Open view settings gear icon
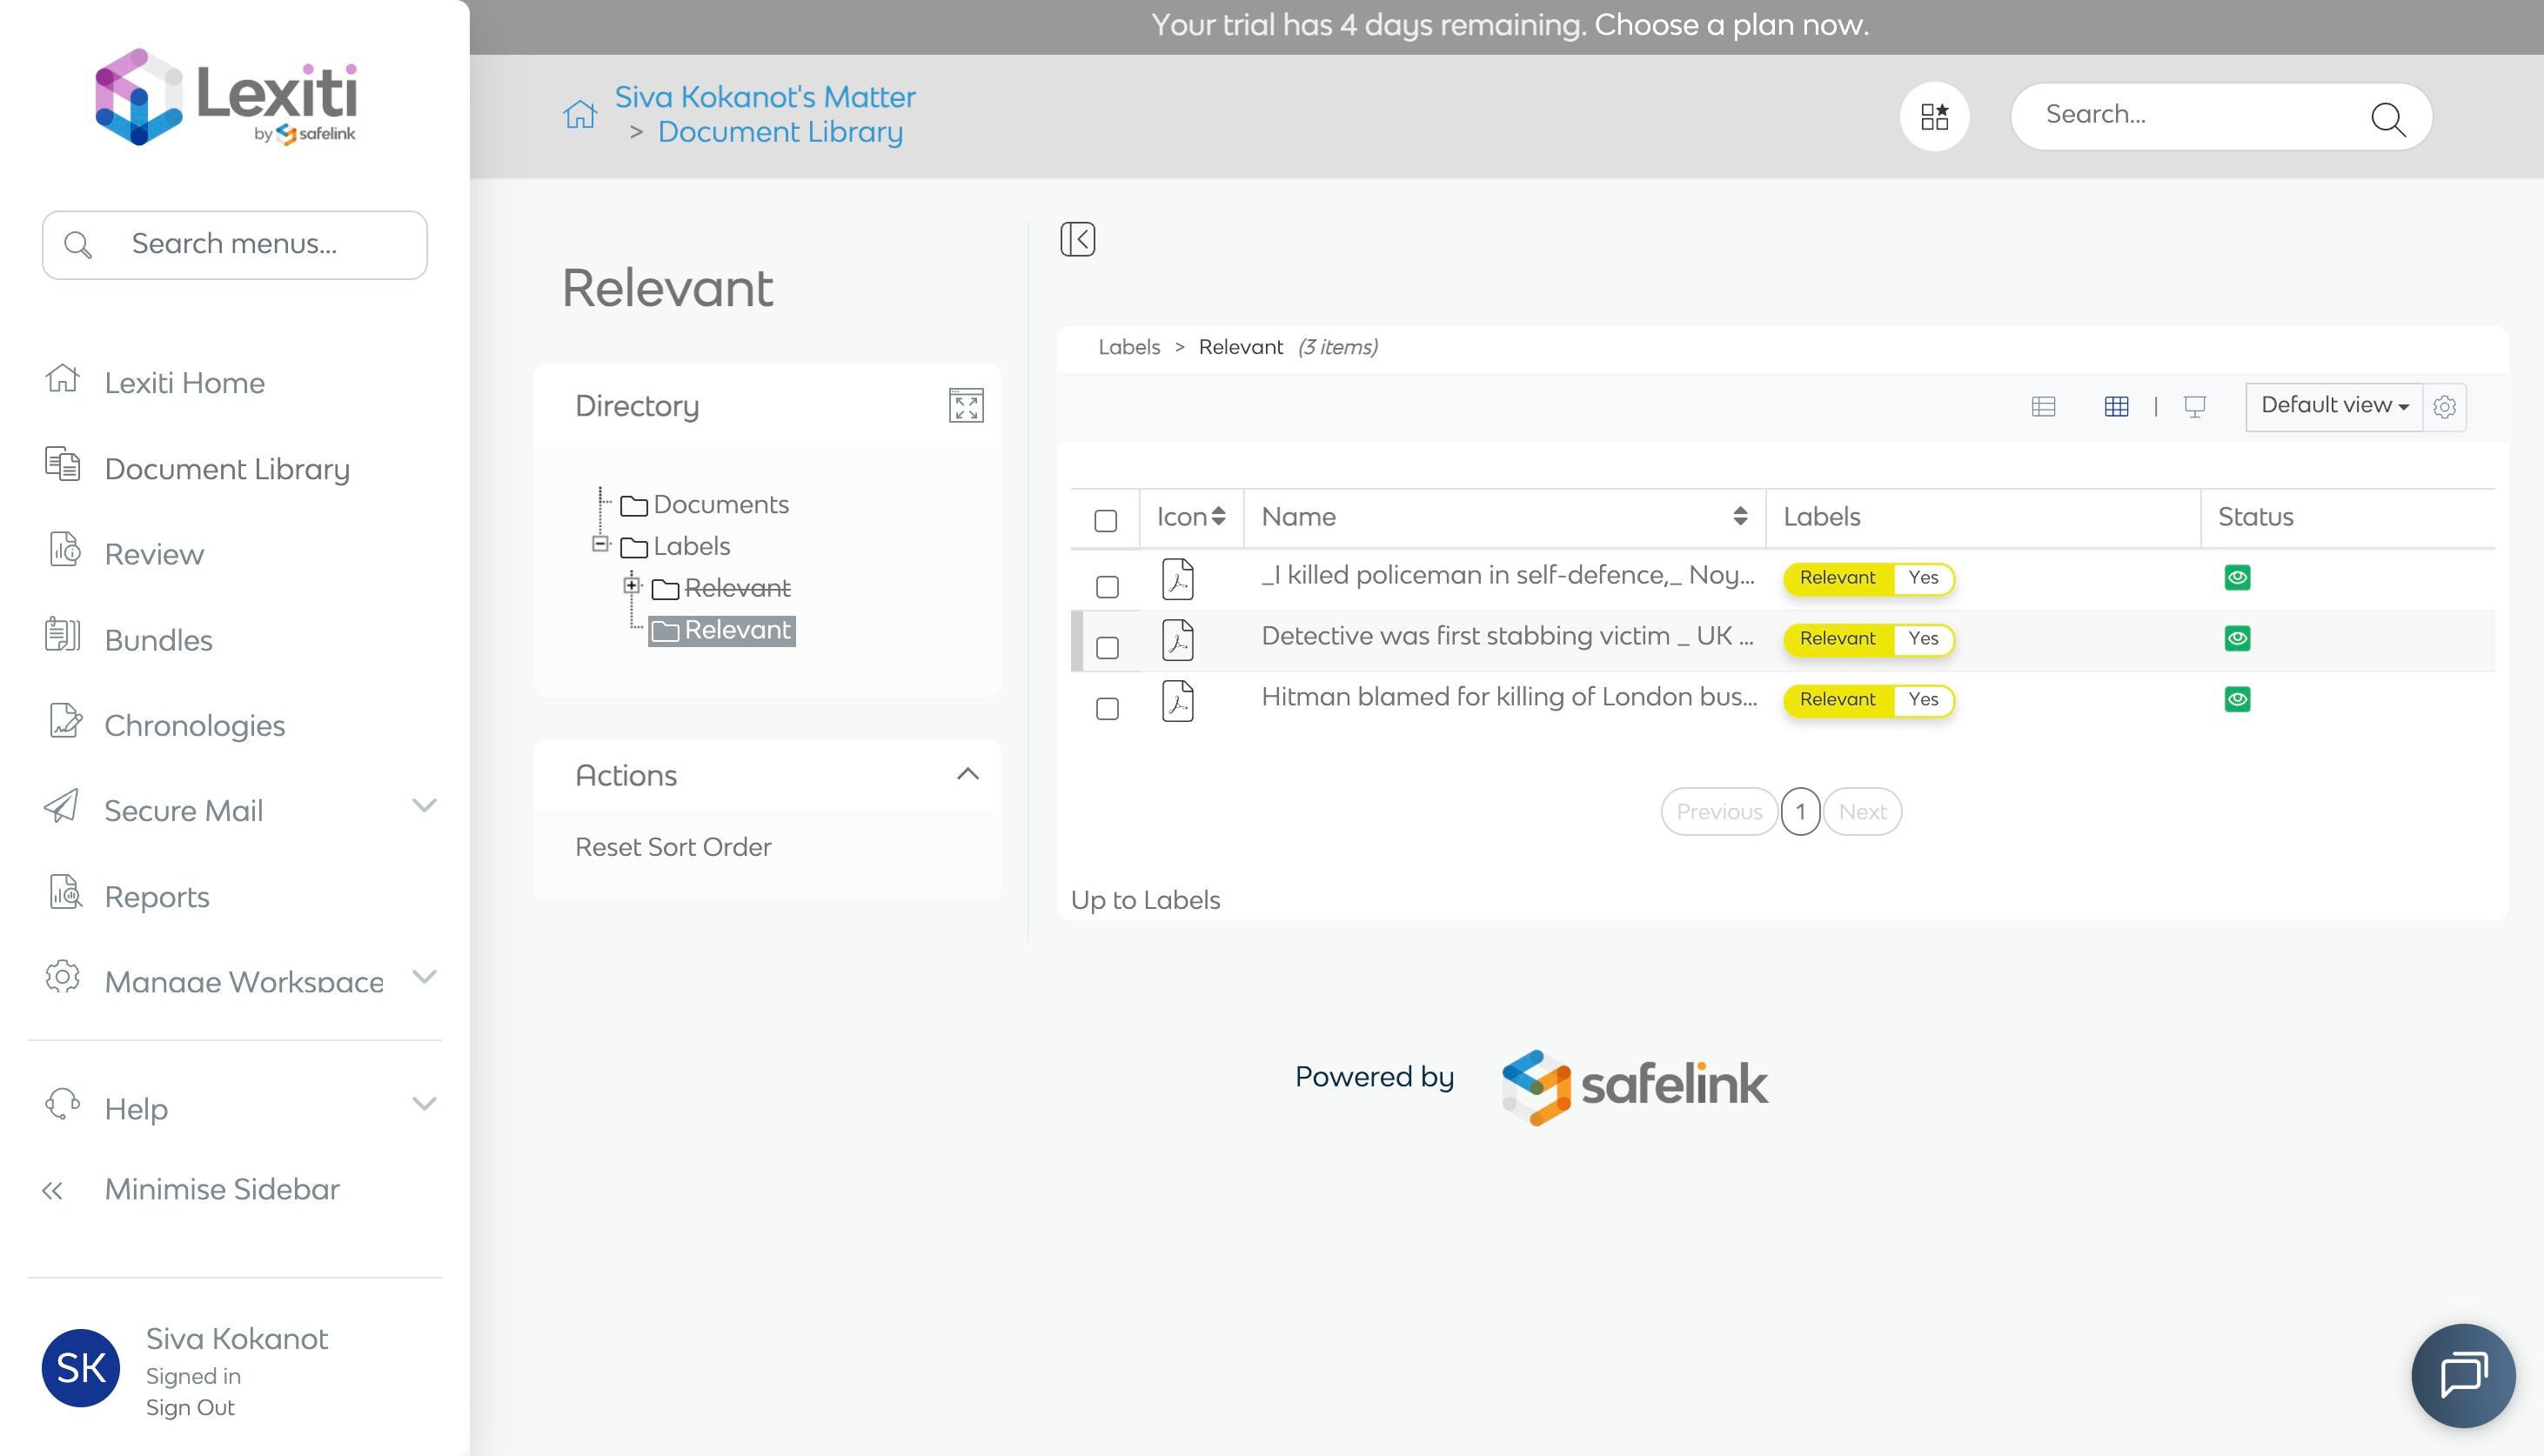Image resolution: width=2544 pixels, height=1456 pixels. point(2444,407)
